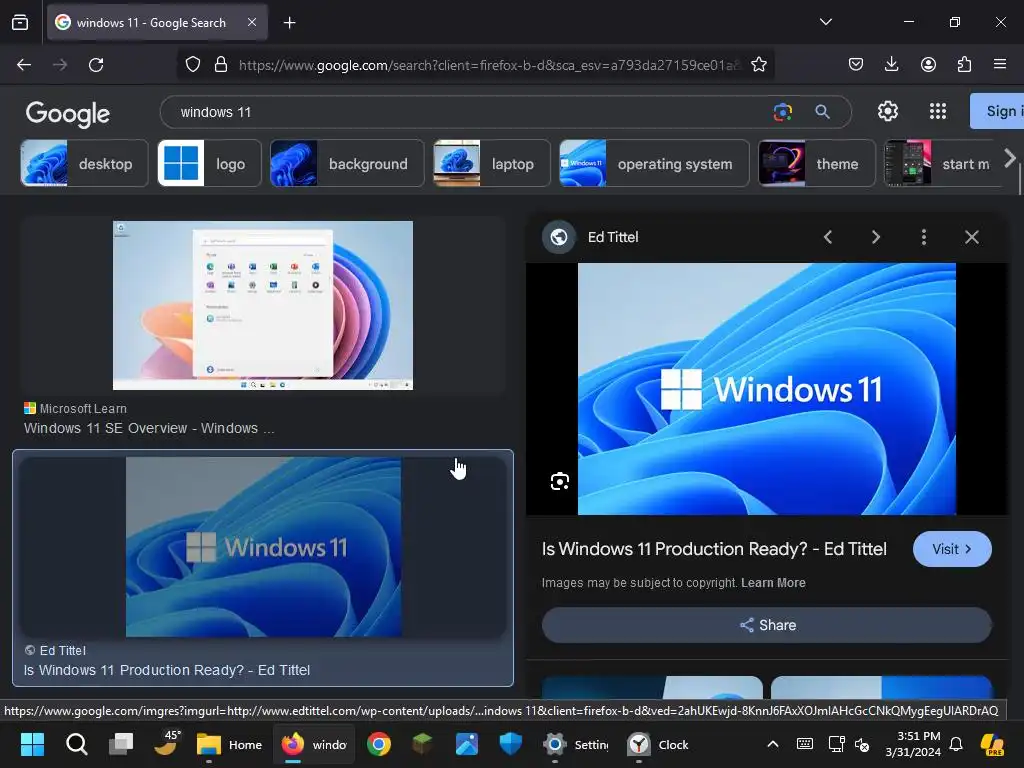Viewport: 1024px width, 768px height.
Task: Open Is Windows 11 Production Ready result title
Action: pyautogui.click(x=167, y=670)
